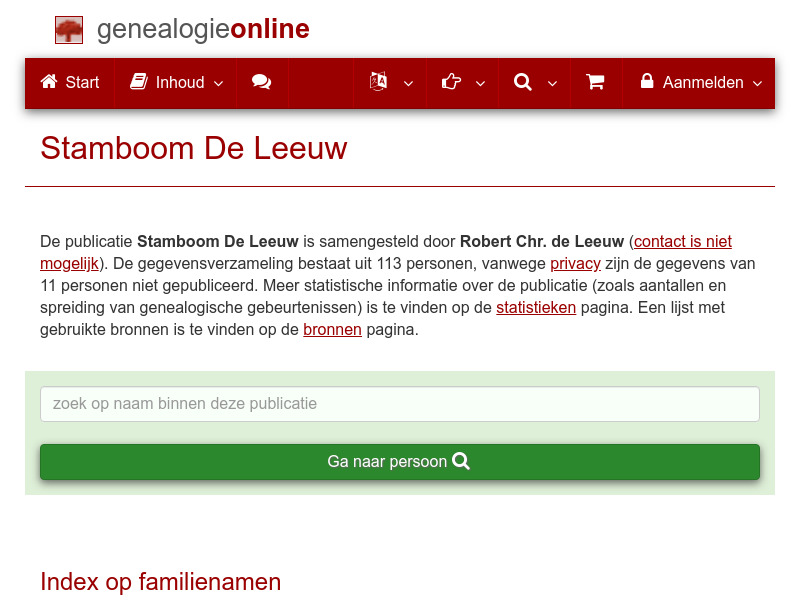The image size is (800, 600).
Task: Open the Inhoud menu item
Action: point(179,82)
